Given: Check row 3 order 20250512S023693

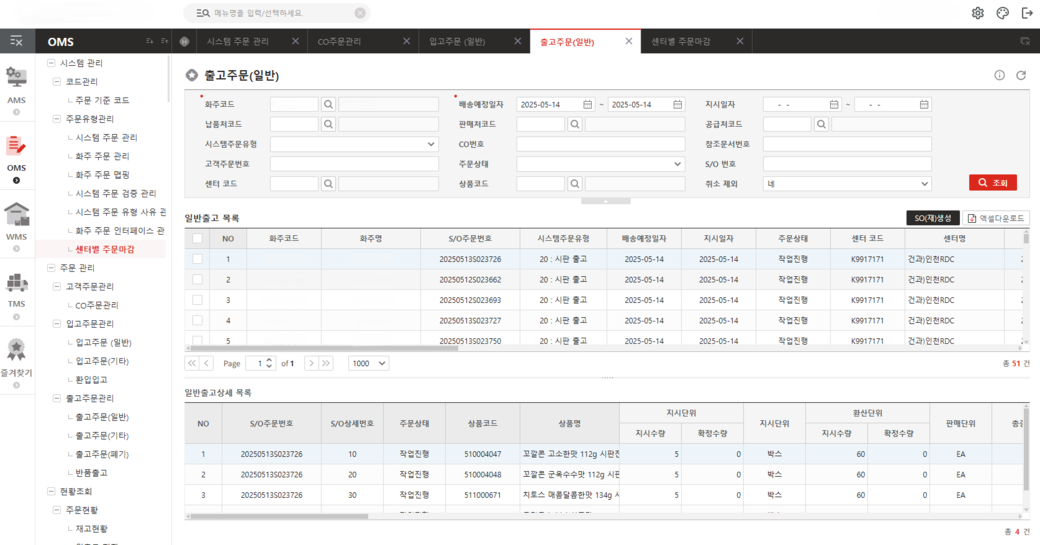Looking at the screenshot, I should coord(198,300).
